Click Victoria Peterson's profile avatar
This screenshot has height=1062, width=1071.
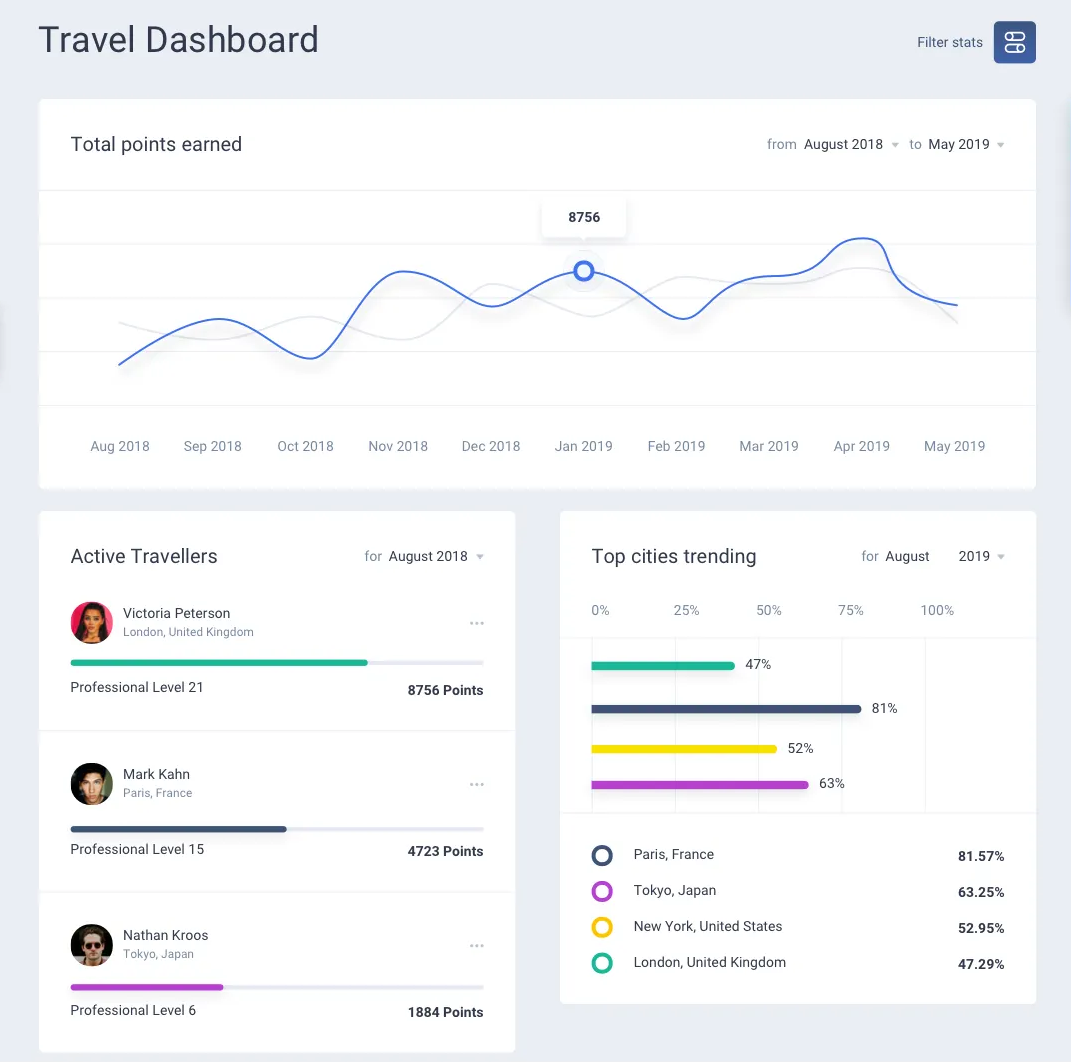92,623
